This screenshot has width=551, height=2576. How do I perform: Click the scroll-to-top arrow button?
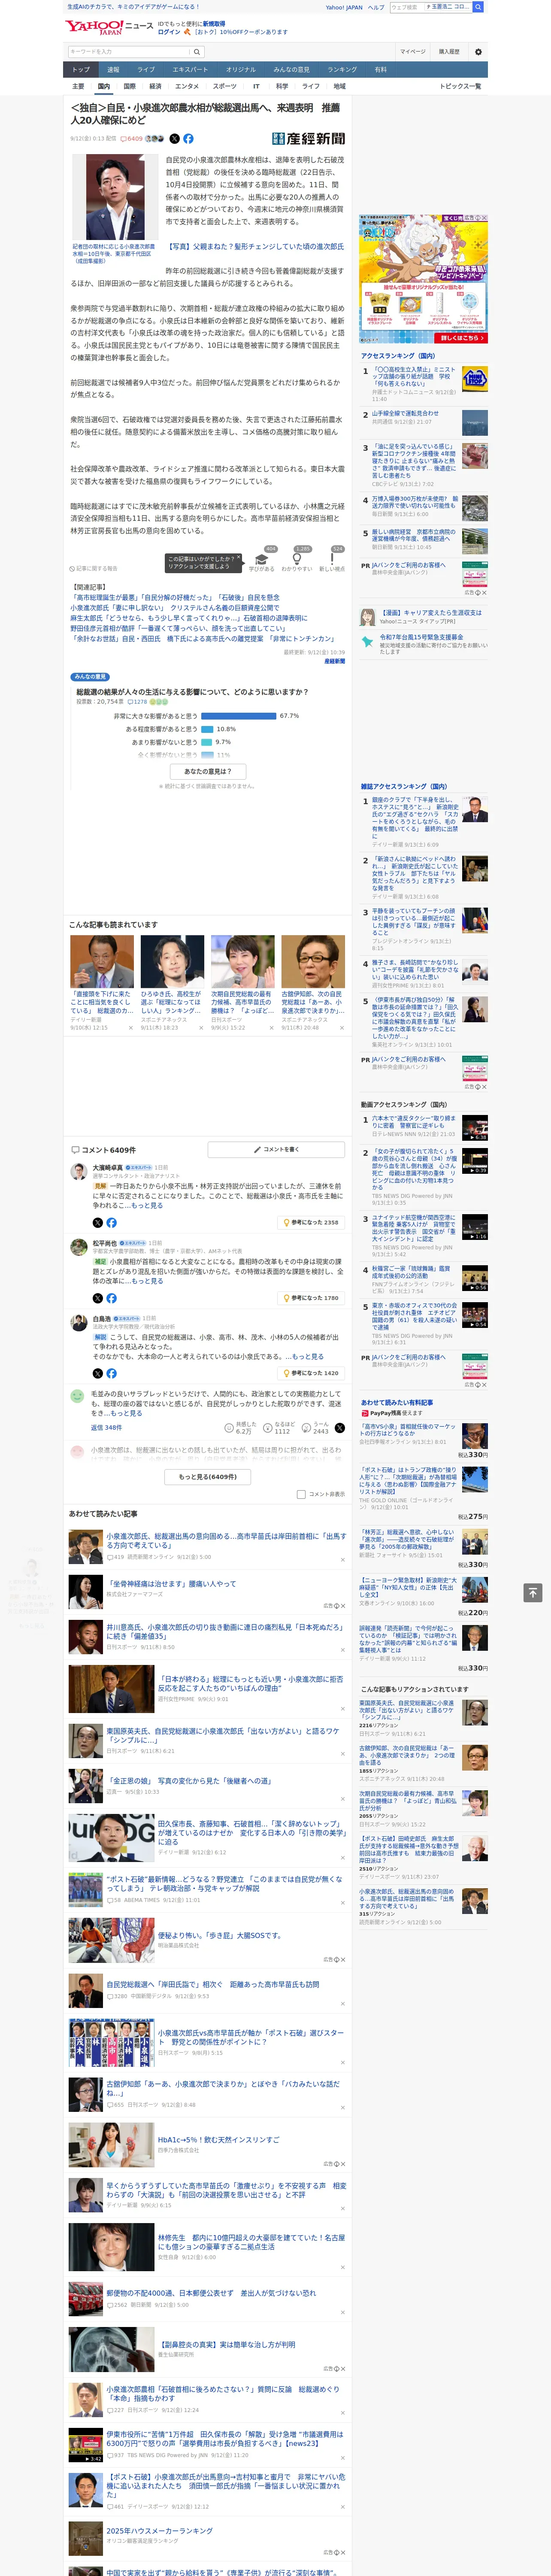click(533, 1592)
